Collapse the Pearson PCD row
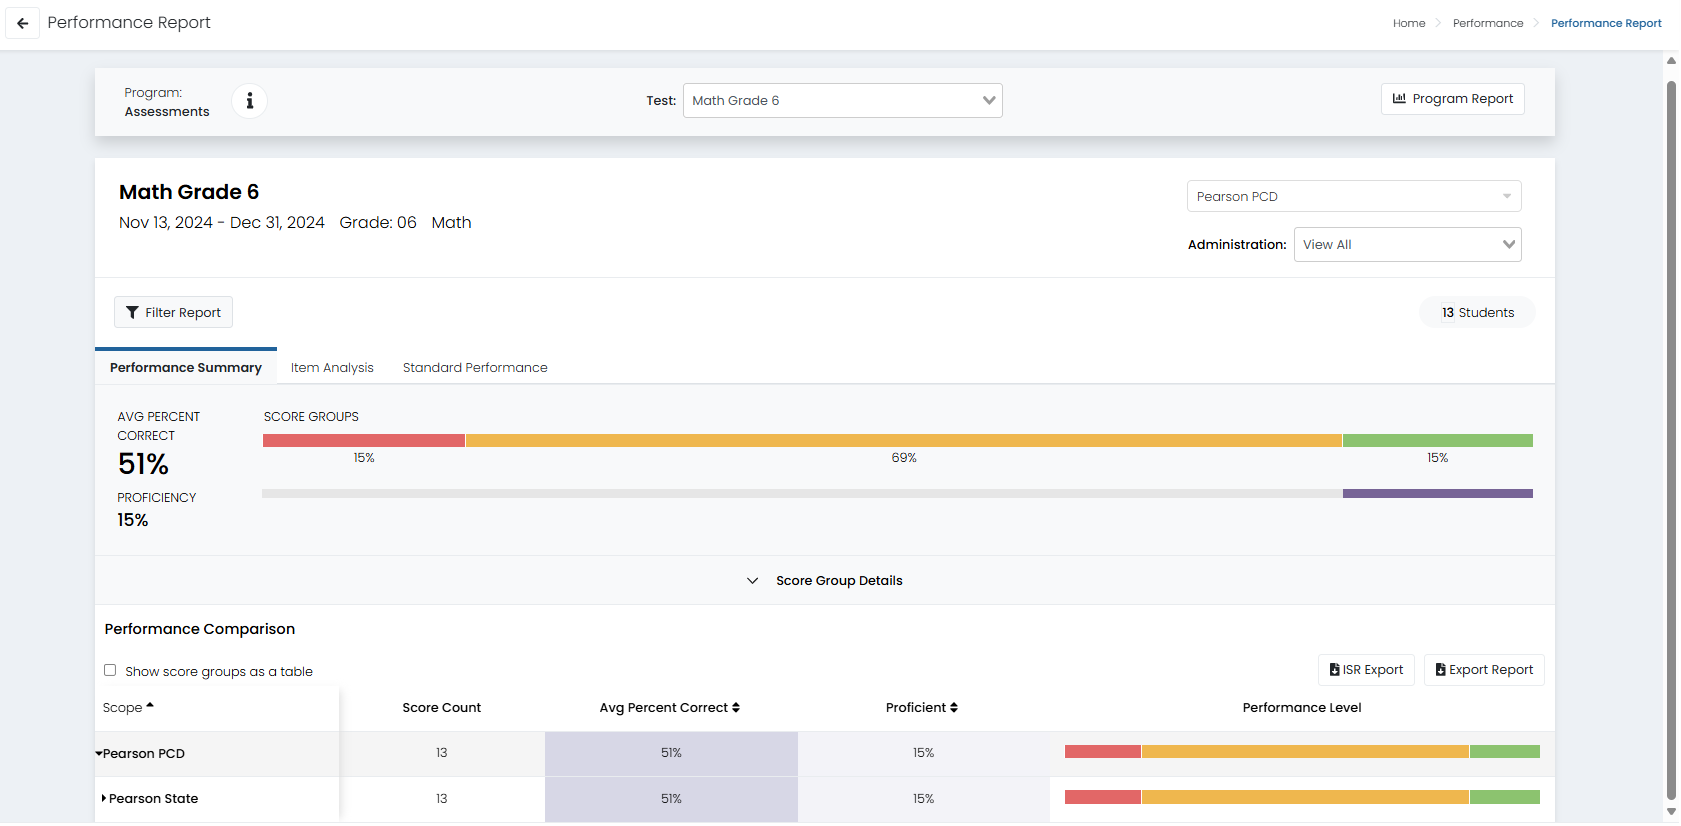Screen dimensions: 1681x826 point(99,753)
